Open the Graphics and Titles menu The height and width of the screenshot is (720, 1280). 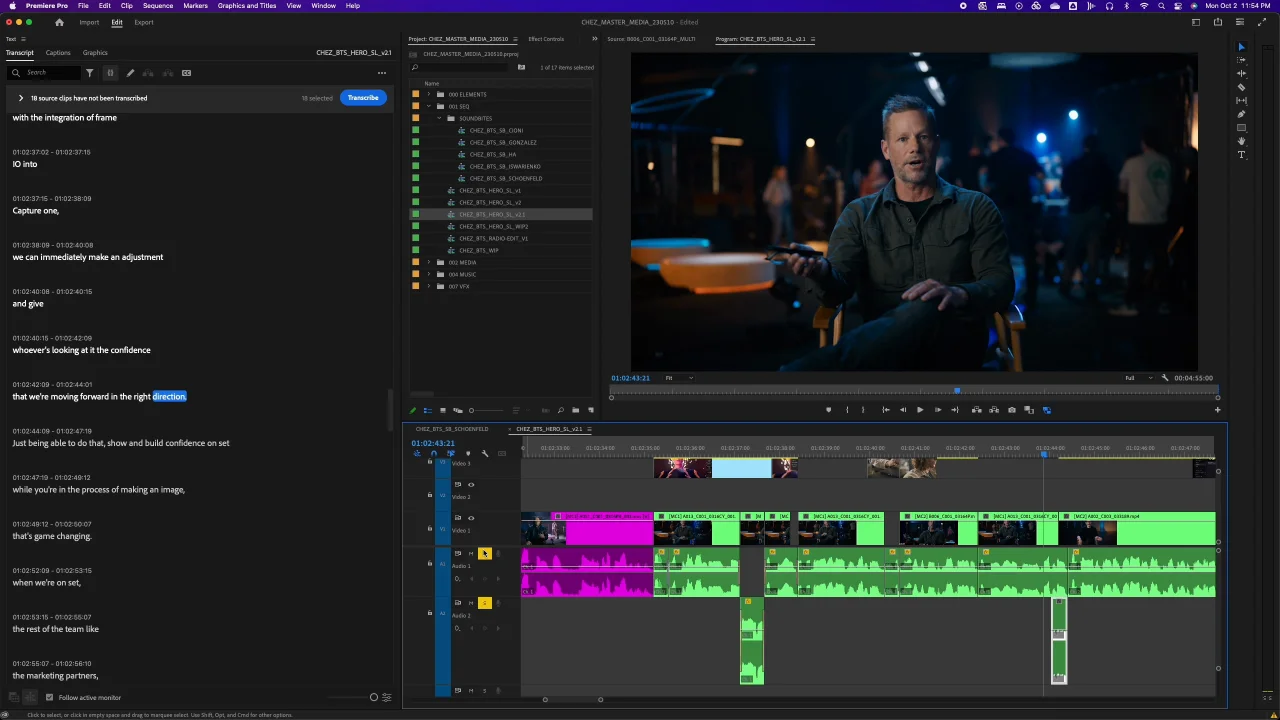click(247, 6)
